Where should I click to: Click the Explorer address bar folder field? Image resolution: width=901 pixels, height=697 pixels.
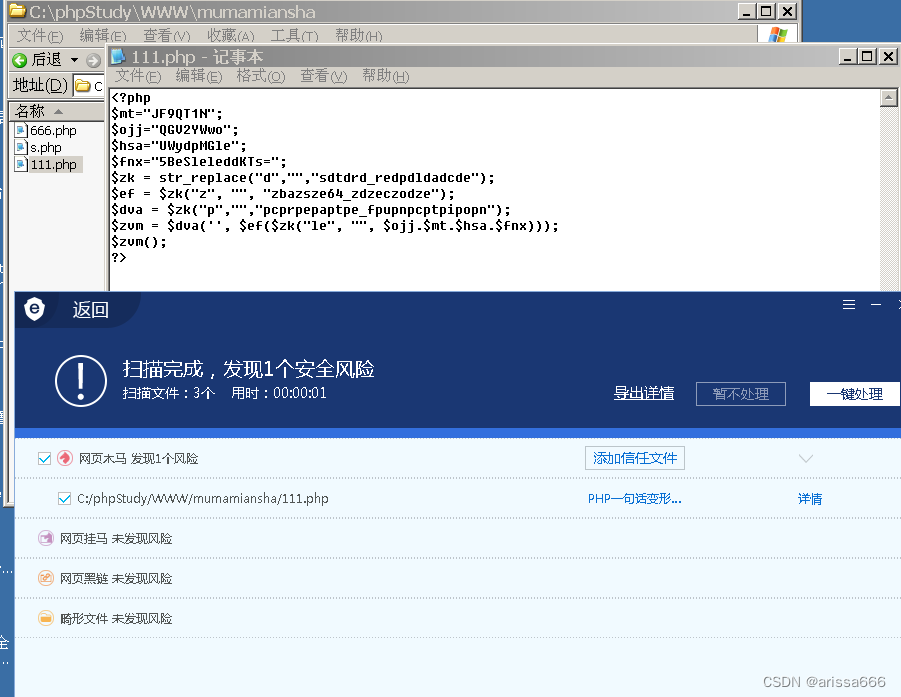point(89,86)
